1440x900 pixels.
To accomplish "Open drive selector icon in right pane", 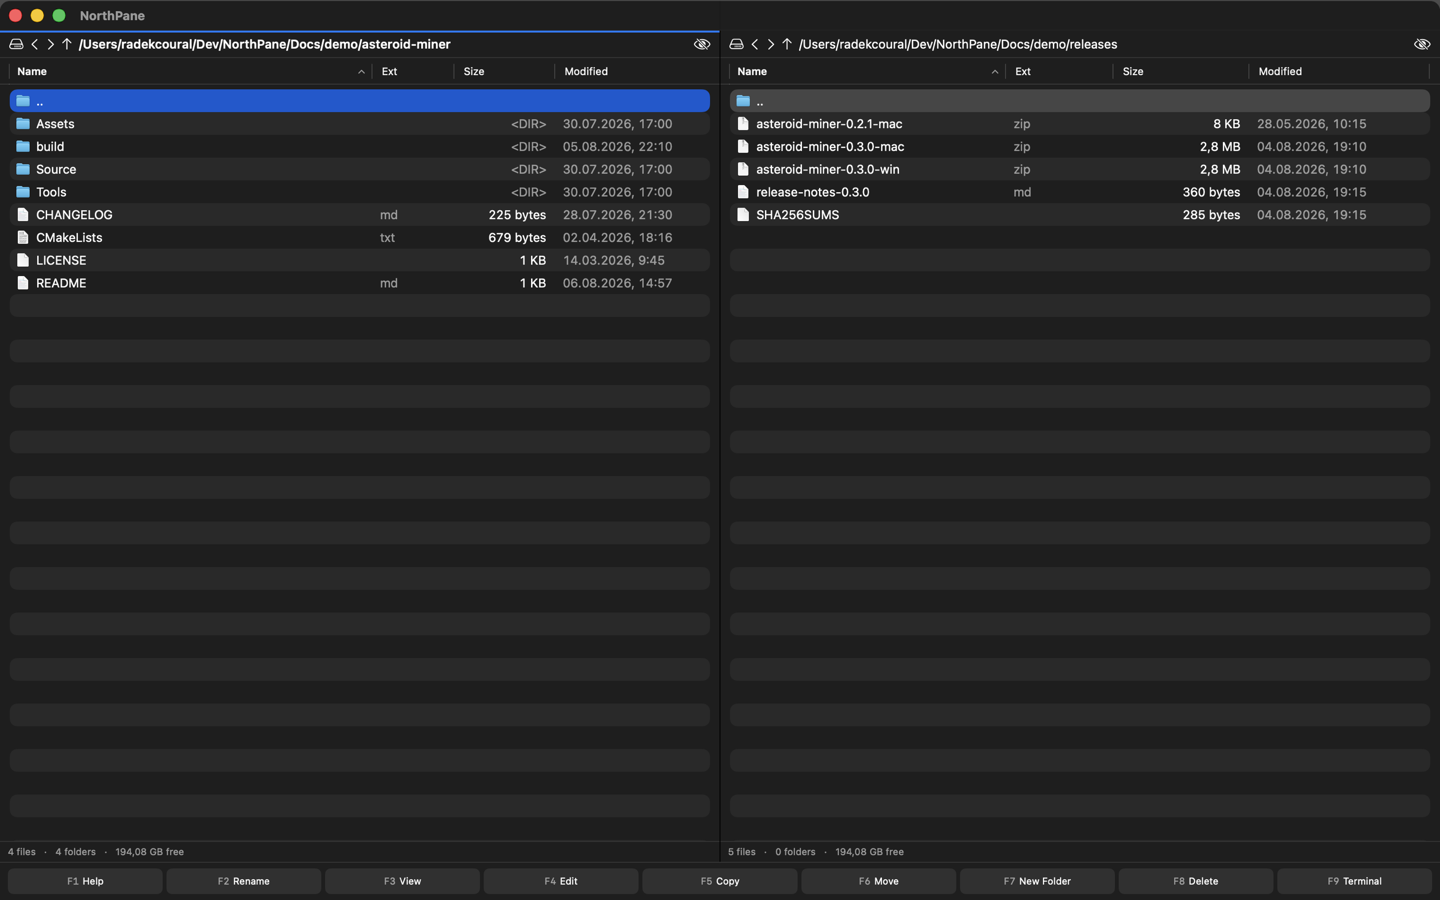I will pyautogui.click(x=736, y=44).
